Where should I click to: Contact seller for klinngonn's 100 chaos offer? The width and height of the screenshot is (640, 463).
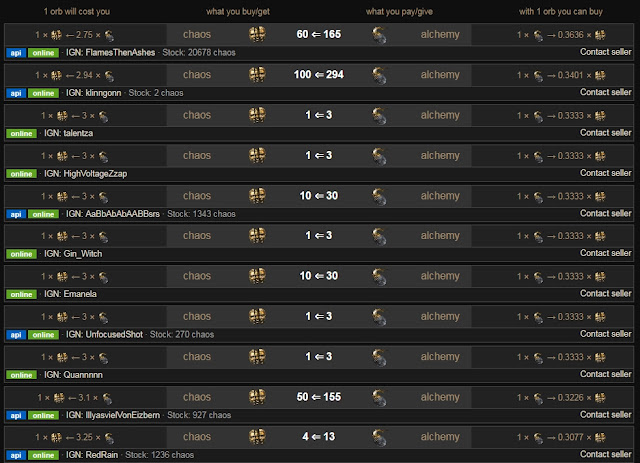[606, 93]
